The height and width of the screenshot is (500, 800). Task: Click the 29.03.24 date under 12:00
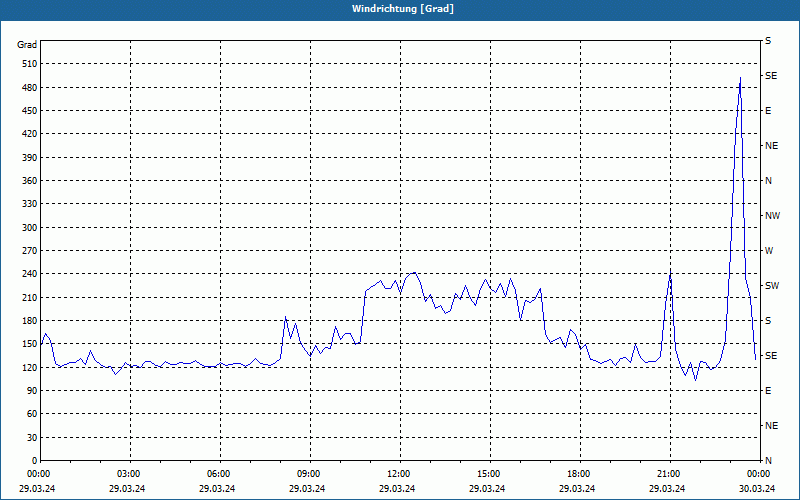coord(397,488)
